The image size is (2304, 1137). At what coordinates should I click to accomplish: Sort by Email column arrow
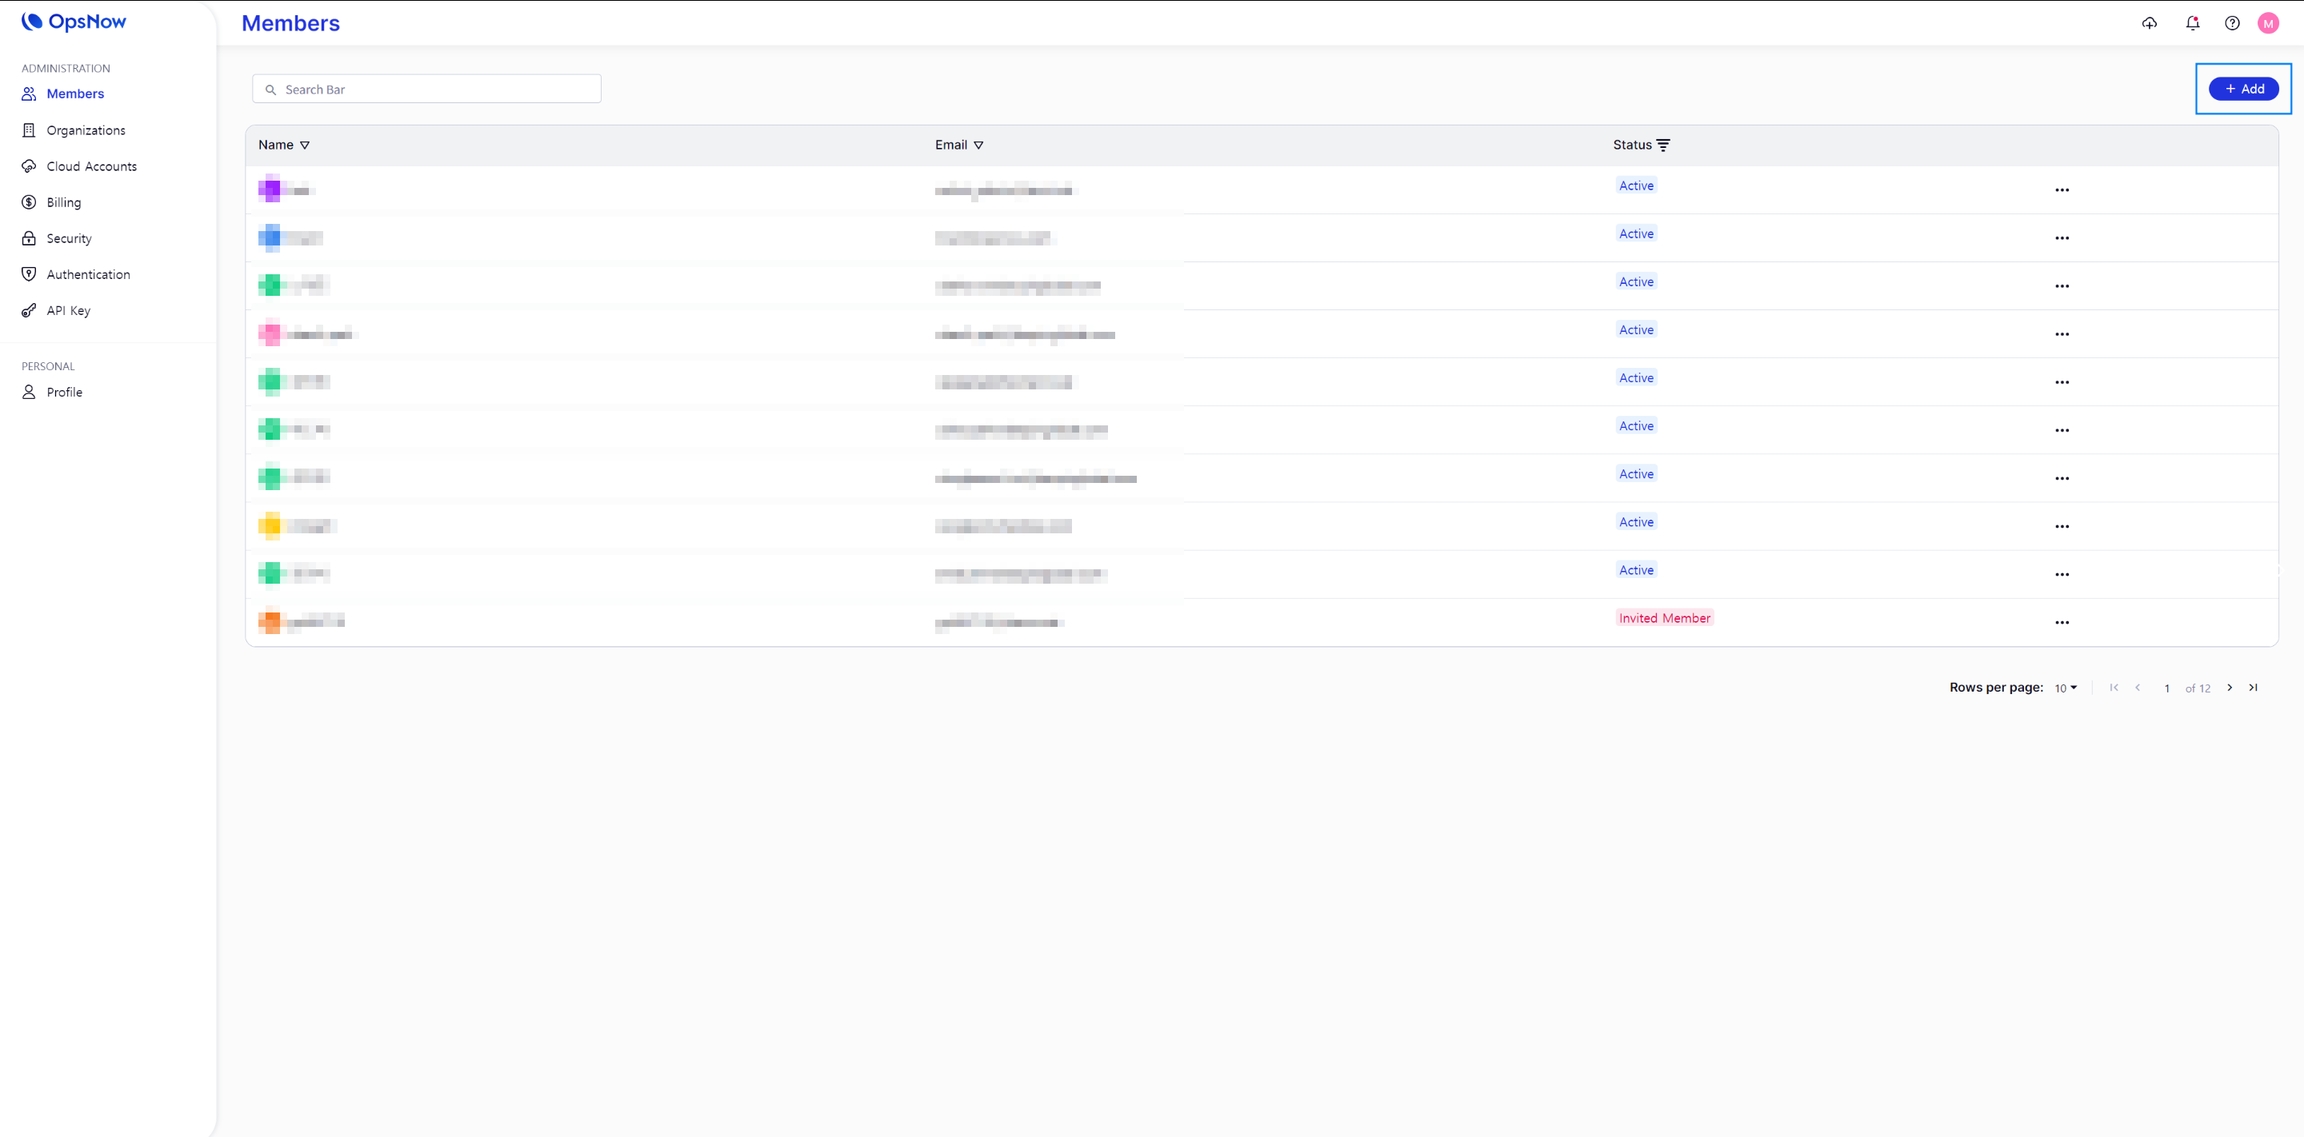(x=979, y=145)
